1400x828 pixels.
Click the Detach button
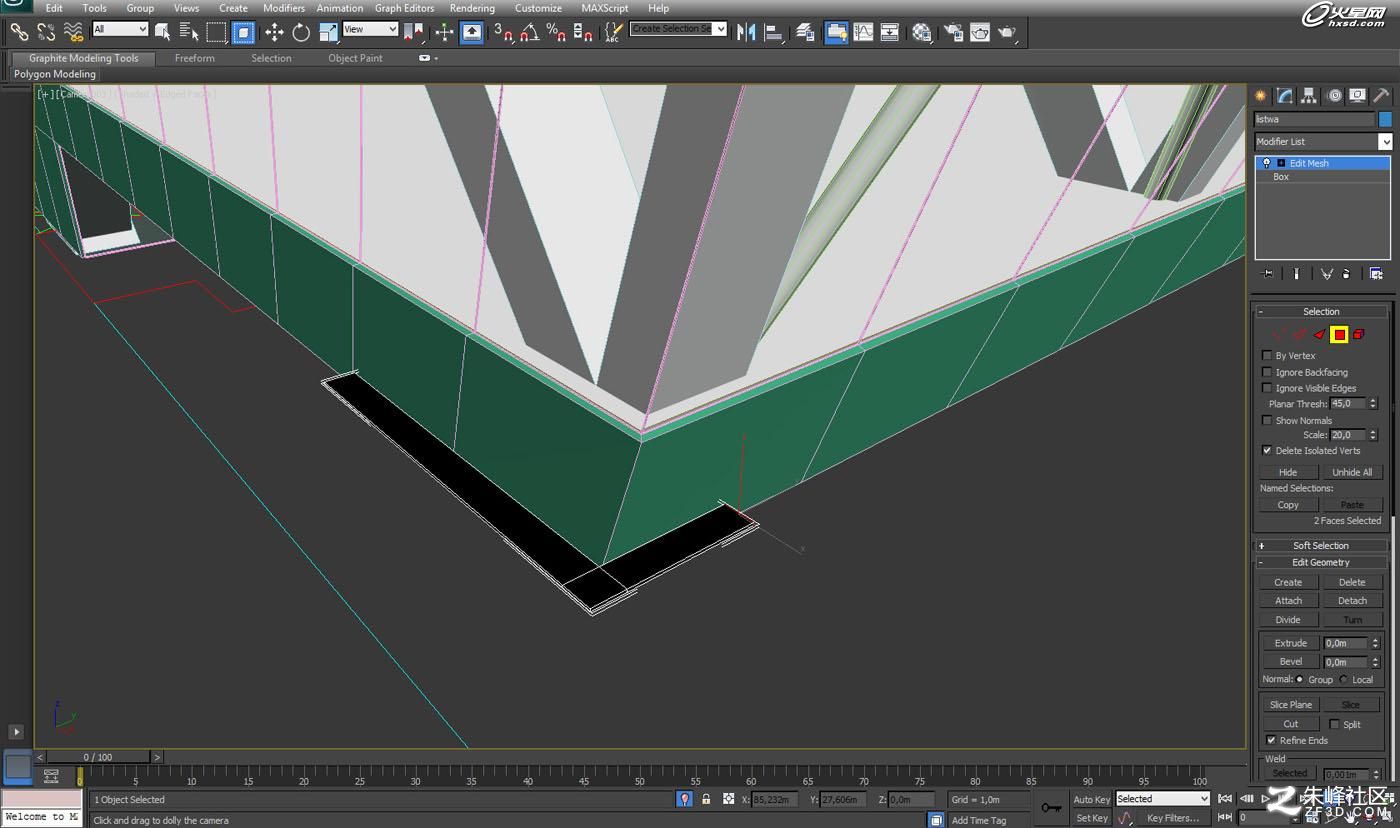pyautogui.click(x=1352, y=601)
